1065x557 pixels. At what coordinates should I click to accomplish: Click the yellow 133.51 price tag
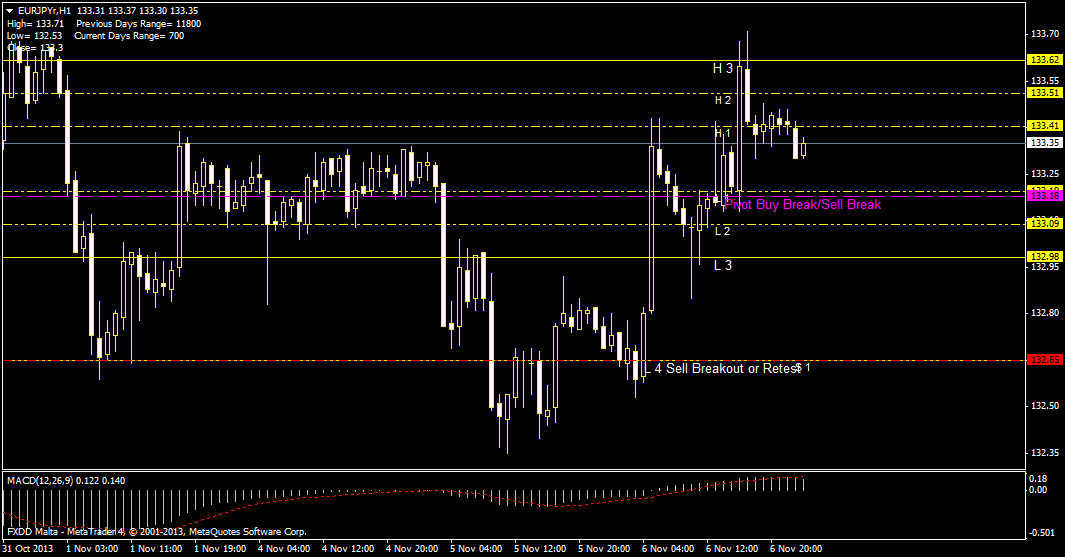(x=1044, y=93)
